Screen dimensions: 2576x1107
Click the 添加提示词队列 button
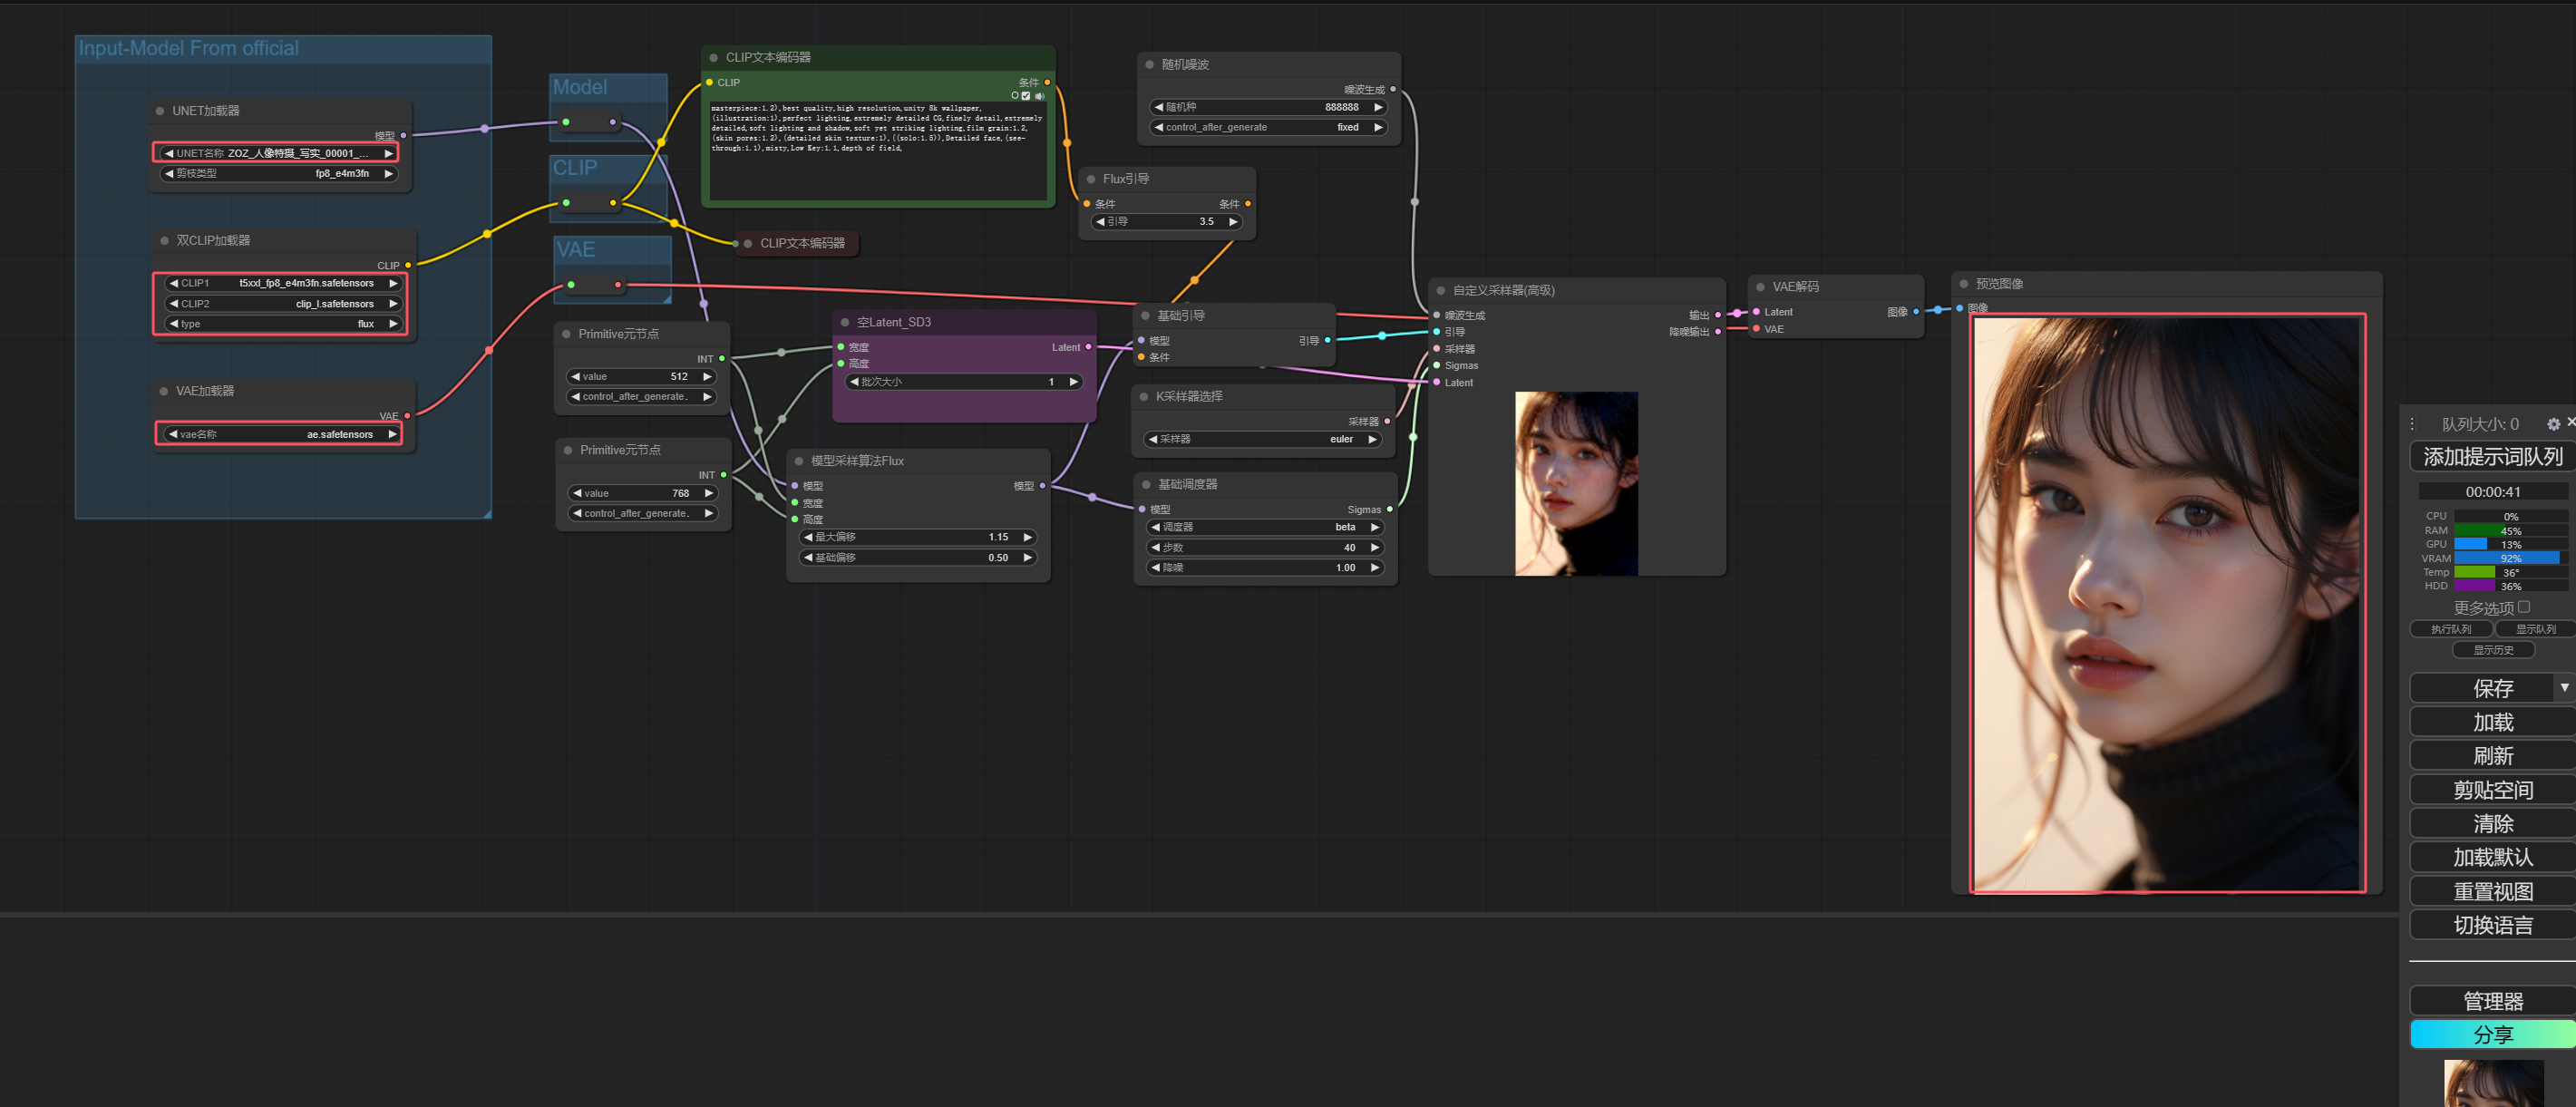coord(2493,457)
